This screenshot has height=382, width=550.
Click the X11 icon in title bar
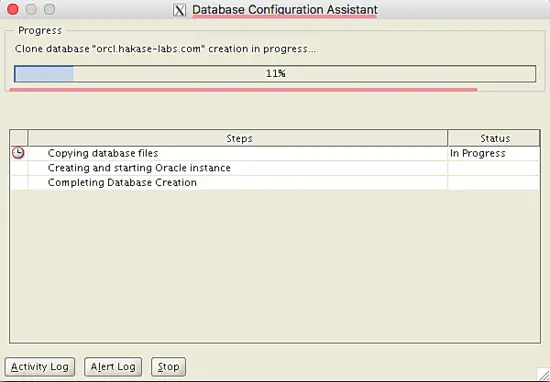[x=179, y=10]
